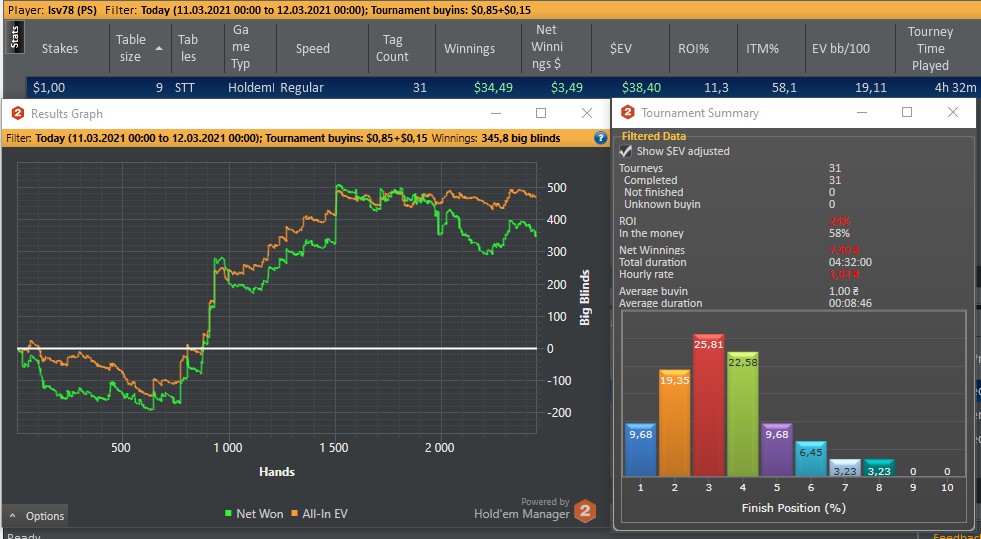Sort by the ROI% column header
The image size is (981, 539).
click(x=693, y=49)
